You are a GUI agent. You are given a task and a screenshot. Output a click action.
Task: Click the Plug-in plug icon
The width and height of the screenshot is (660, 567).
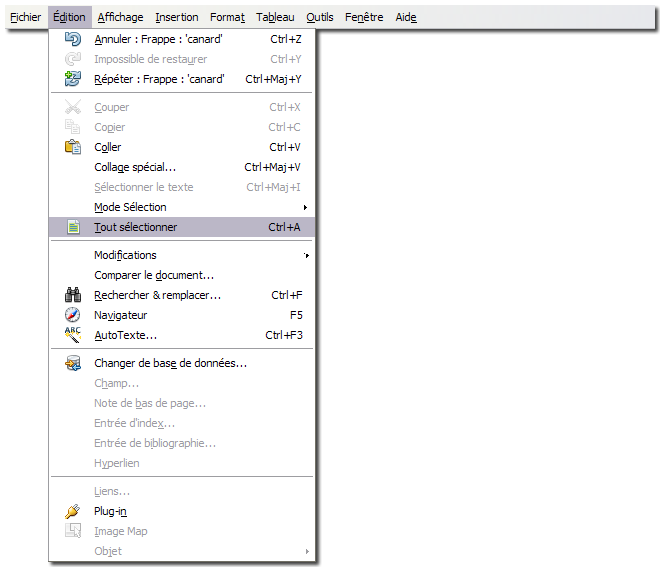(73, 511)
